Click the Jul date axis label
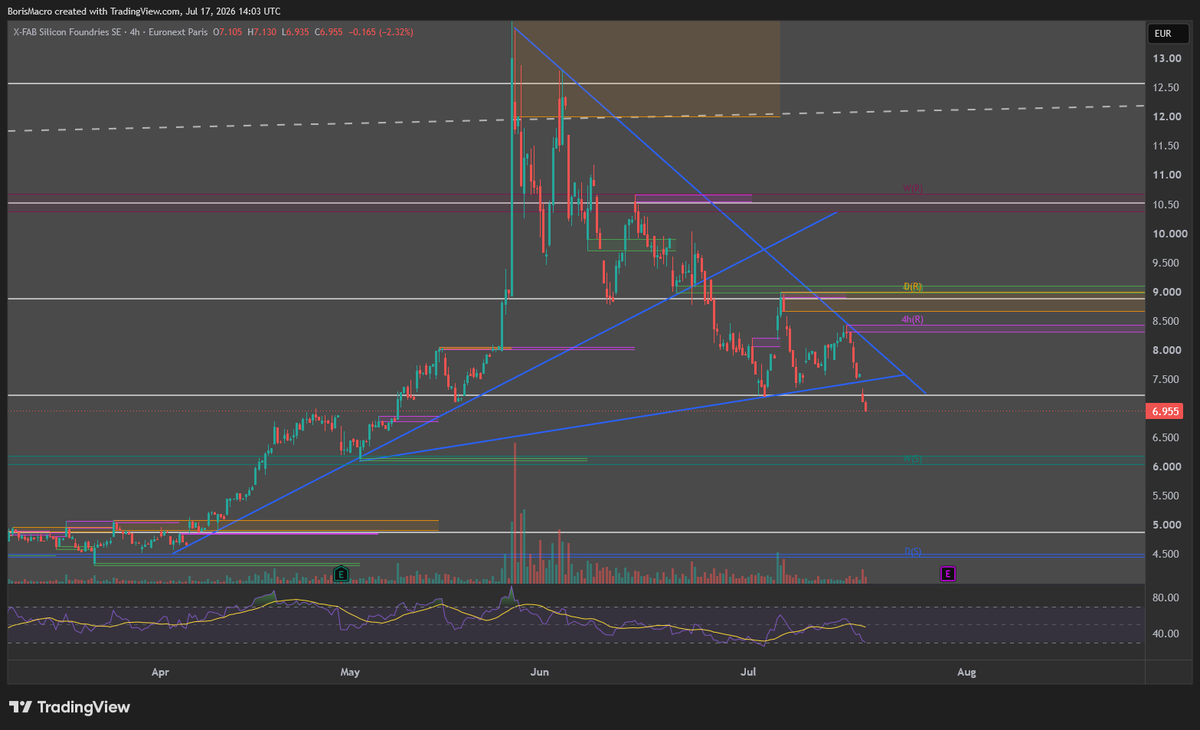This screenshot has width=1200, height=730. tap(750, 673)
